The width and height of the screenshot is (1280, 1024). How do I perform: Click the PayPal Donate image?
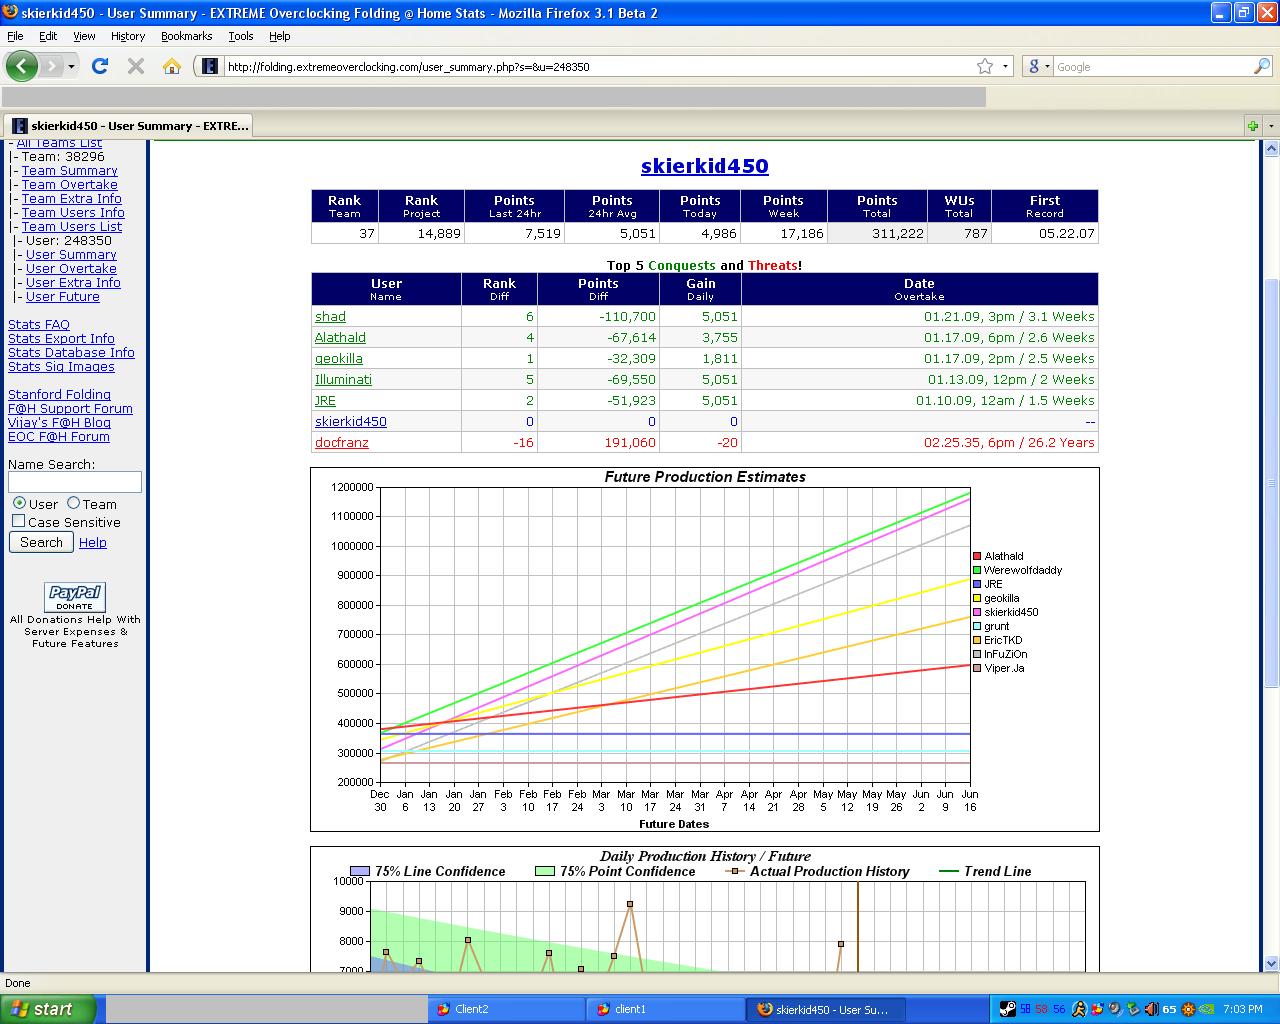pos(75,597)
